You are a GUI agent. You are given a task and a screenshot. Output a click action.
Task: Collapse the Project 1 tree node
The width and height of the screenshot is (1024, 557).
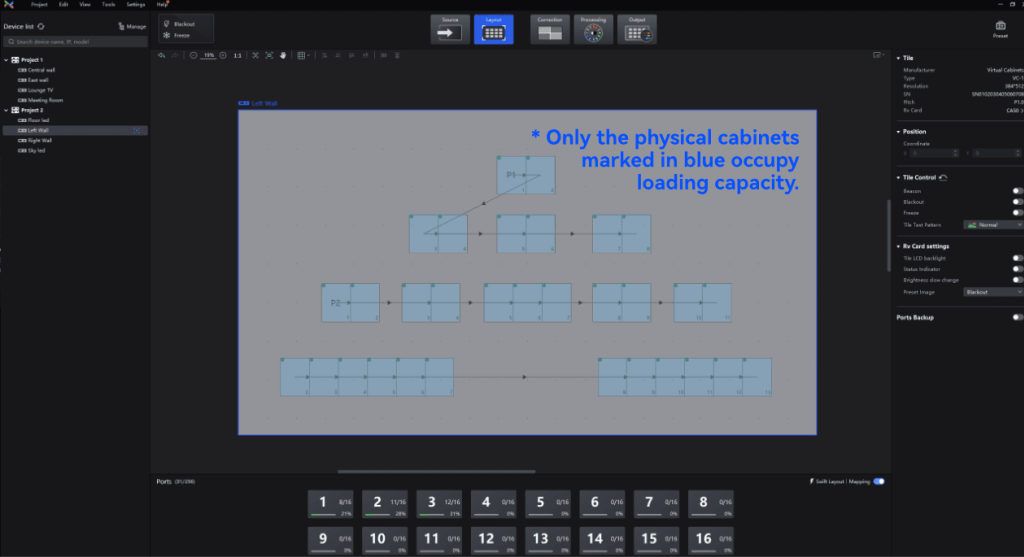7,59
